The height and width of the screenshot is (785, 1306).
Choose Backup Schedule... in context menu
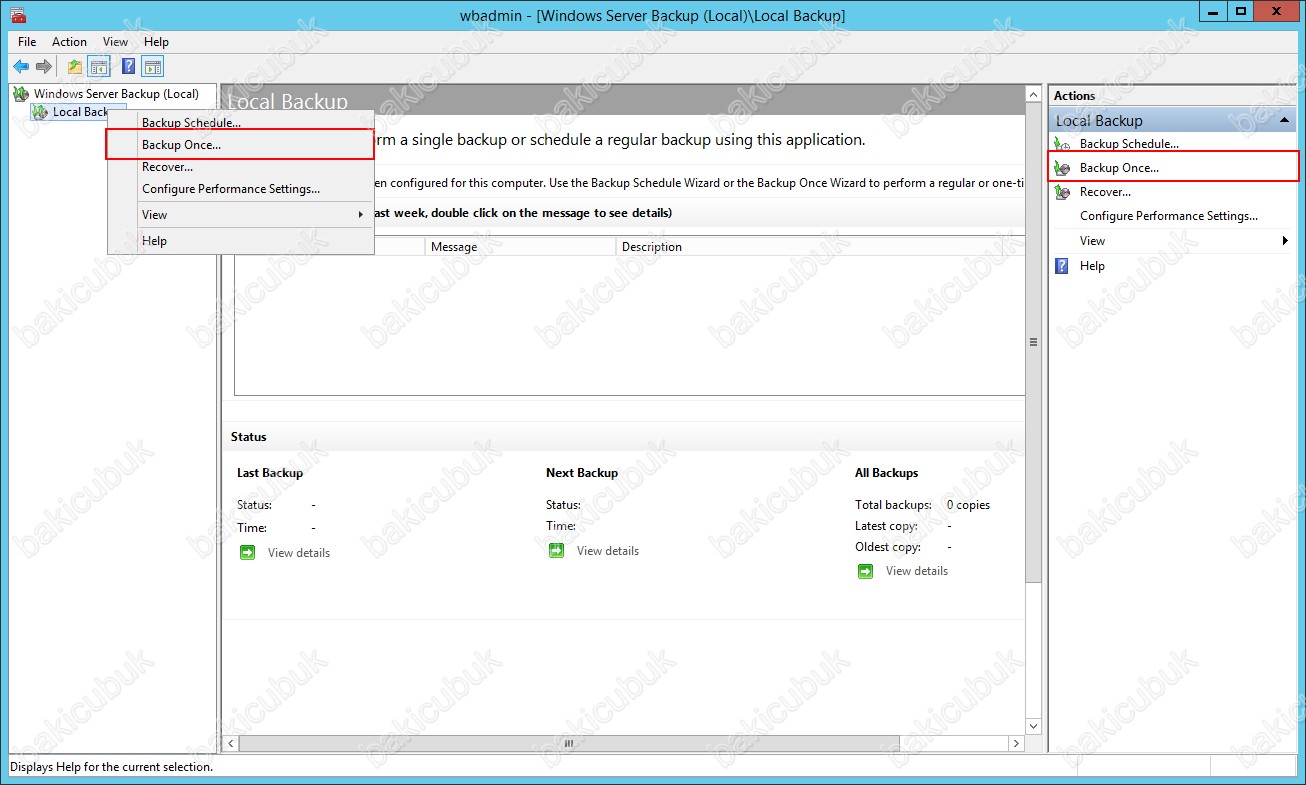tap(241, 123)
